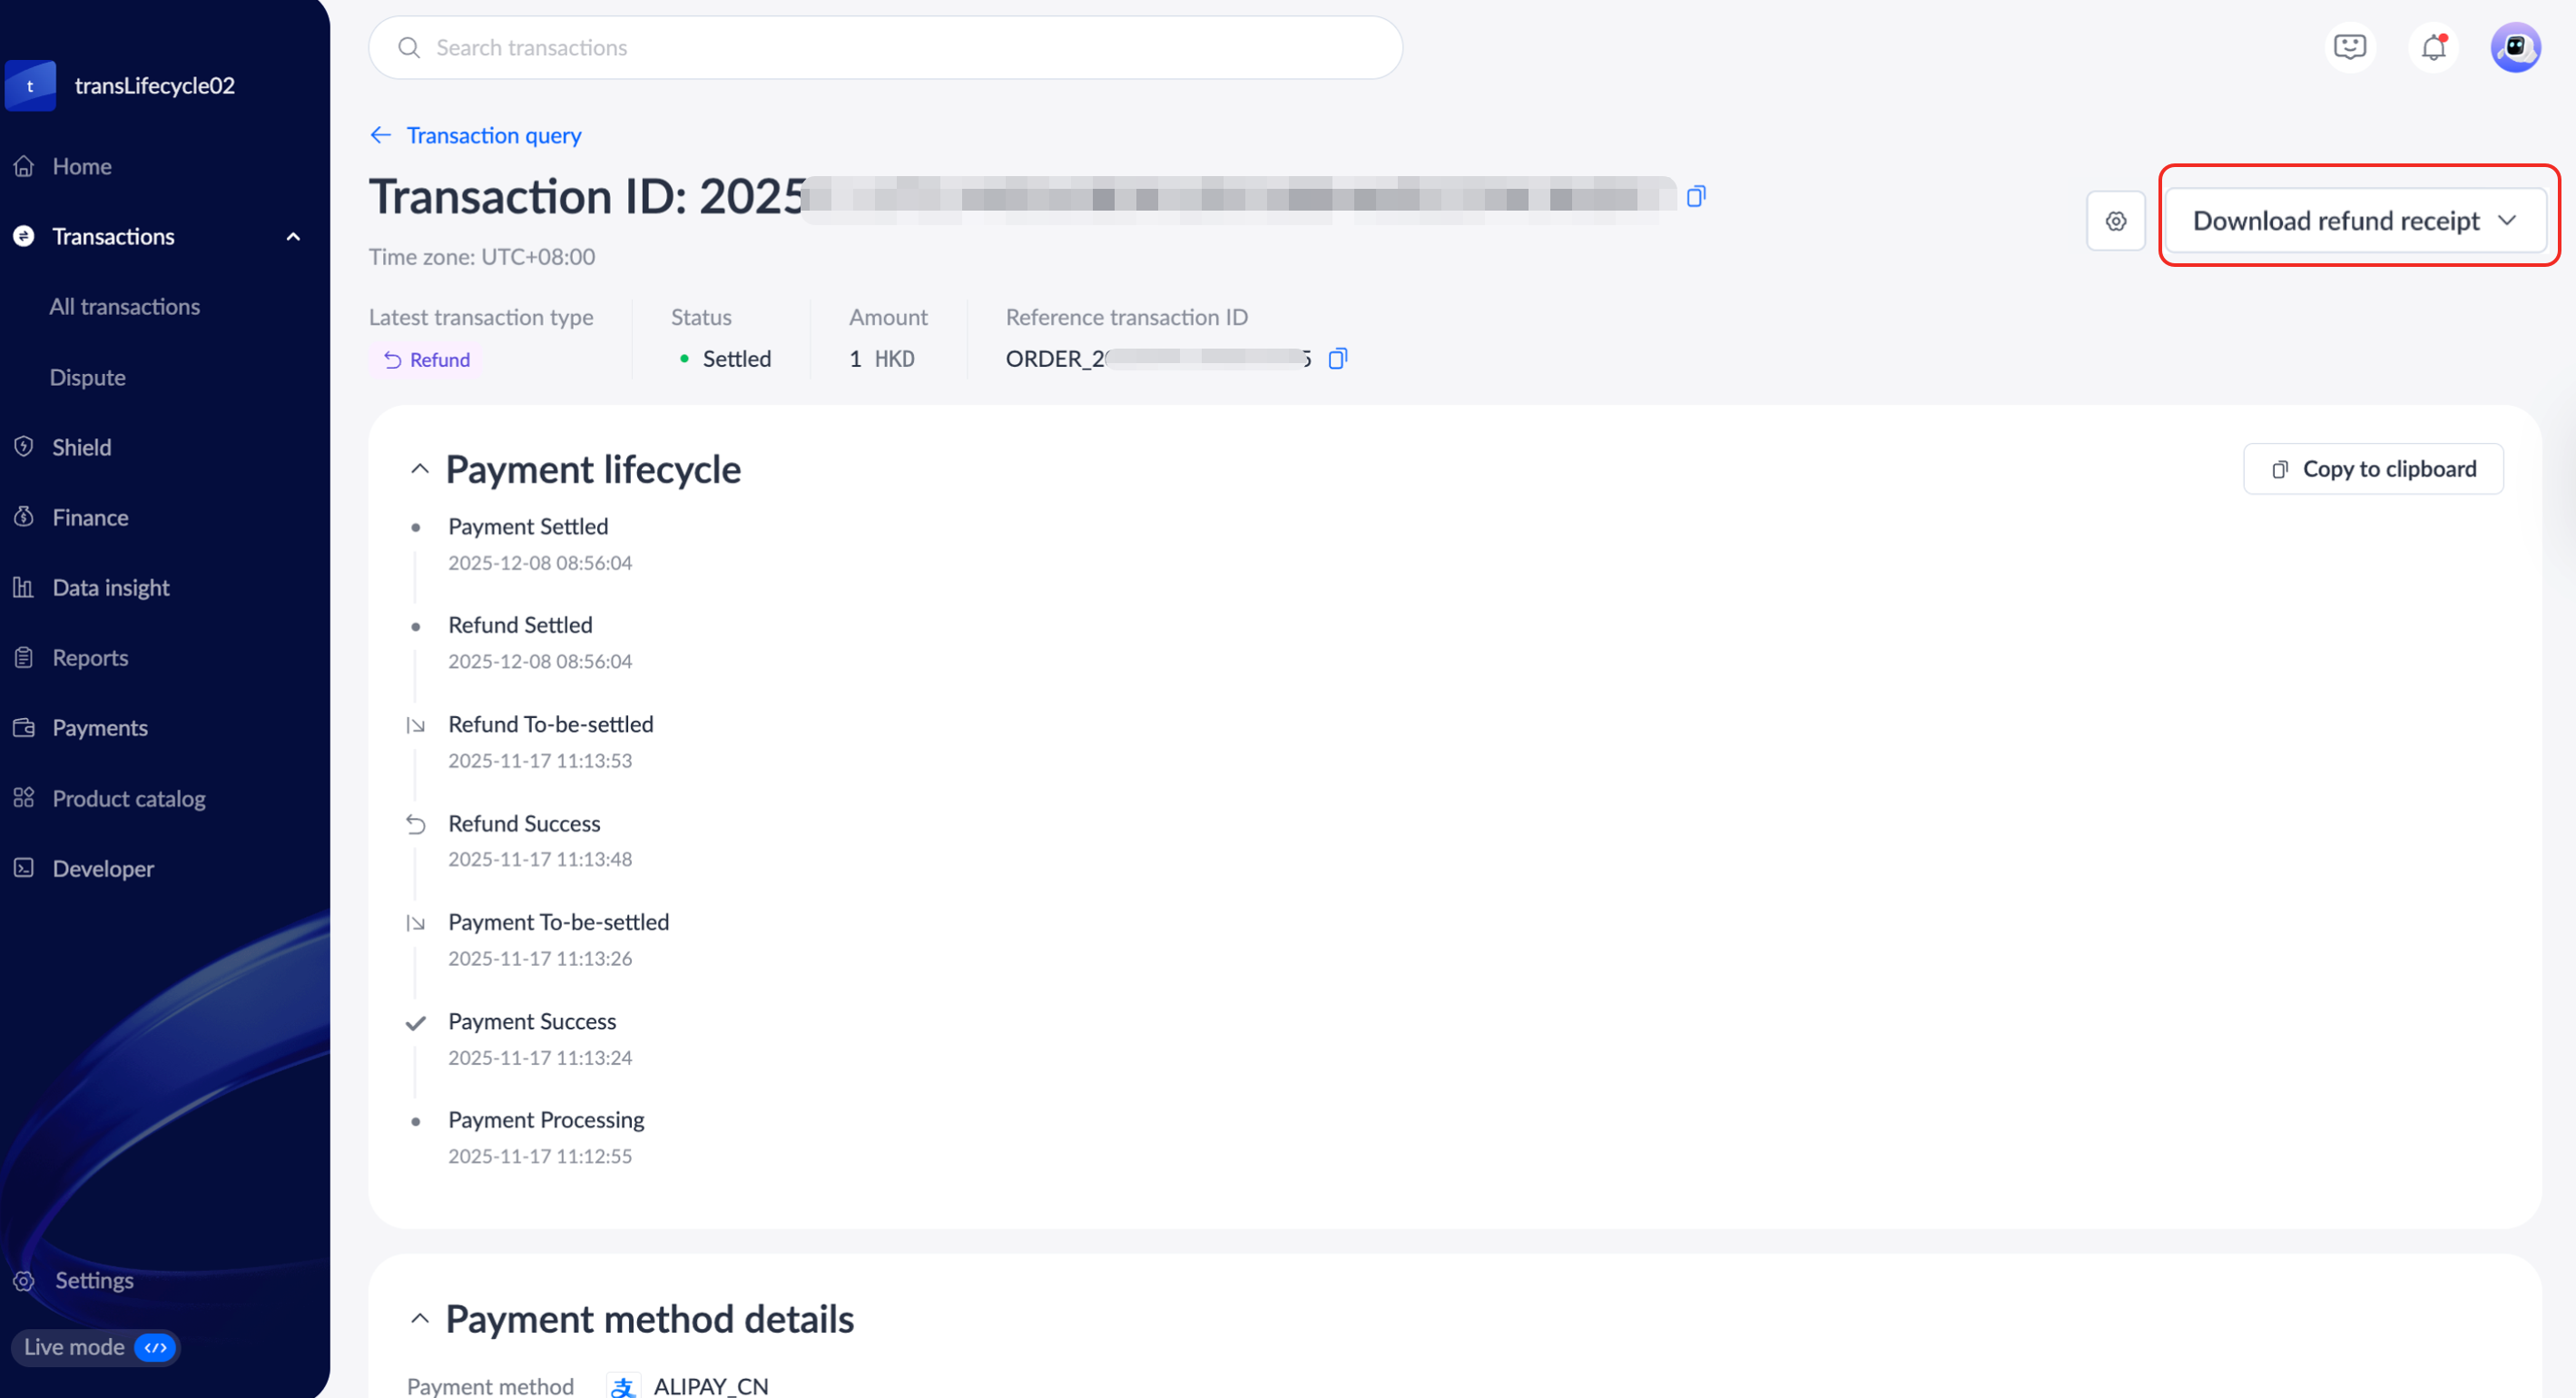Collapse the Transactions sidebar menu
The image size is (2576, 1398).
(x=293, y=237)
